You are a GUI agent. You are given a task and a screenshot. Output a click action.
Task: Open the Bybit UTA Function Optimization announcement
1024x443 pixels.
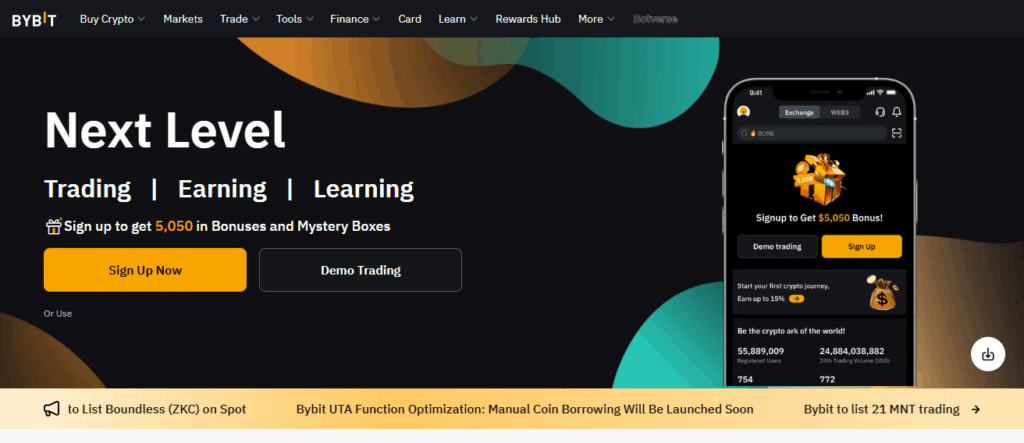pos(524,409)
